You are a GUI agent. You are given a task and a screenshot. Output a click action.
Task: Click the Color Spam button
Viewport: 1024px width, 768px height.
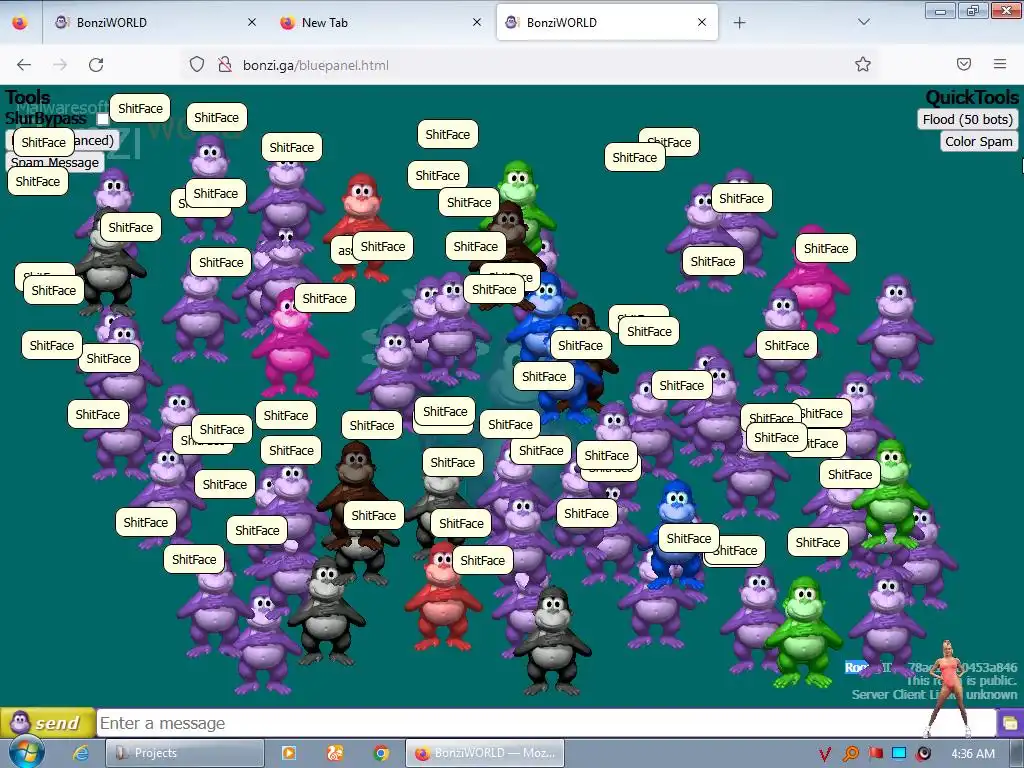point(978,142)
